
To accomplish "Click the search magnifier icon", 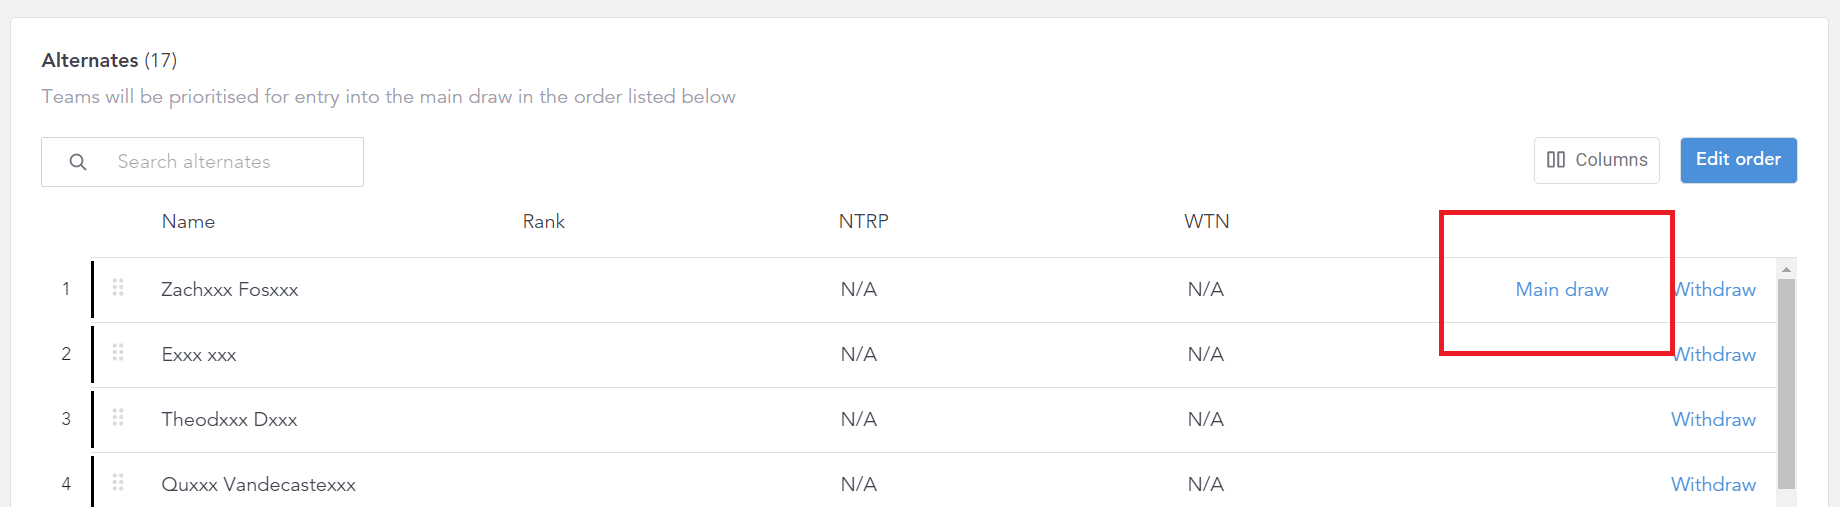I will [x=78, y=162].
